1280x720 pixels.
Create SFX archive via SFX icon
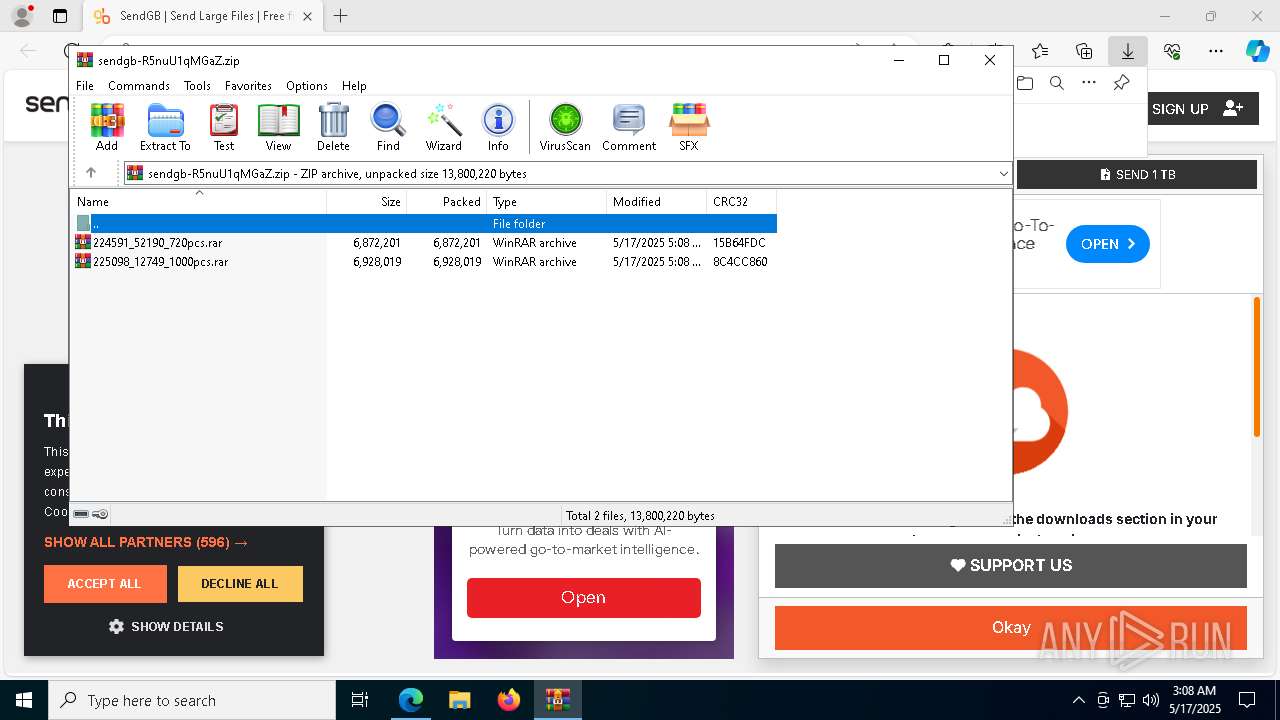point(689,127)
